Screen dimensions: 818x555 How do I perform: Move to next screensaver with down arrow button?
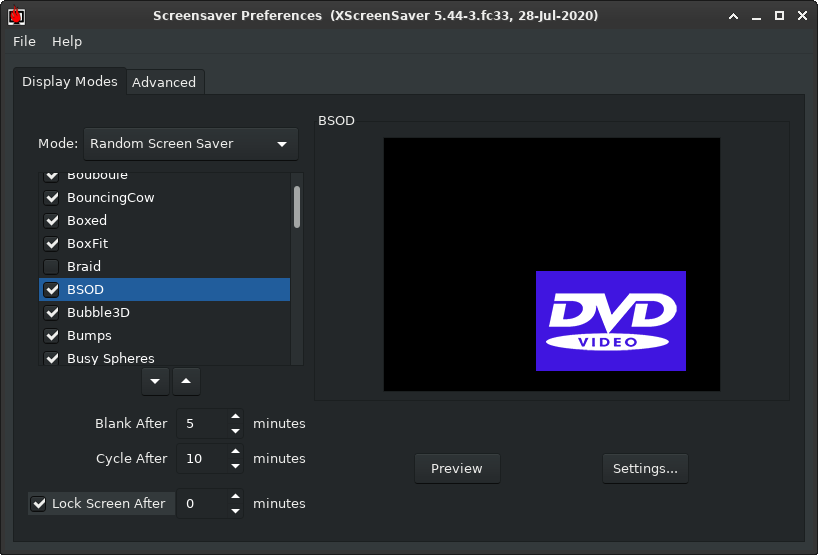tap(155, 381)
